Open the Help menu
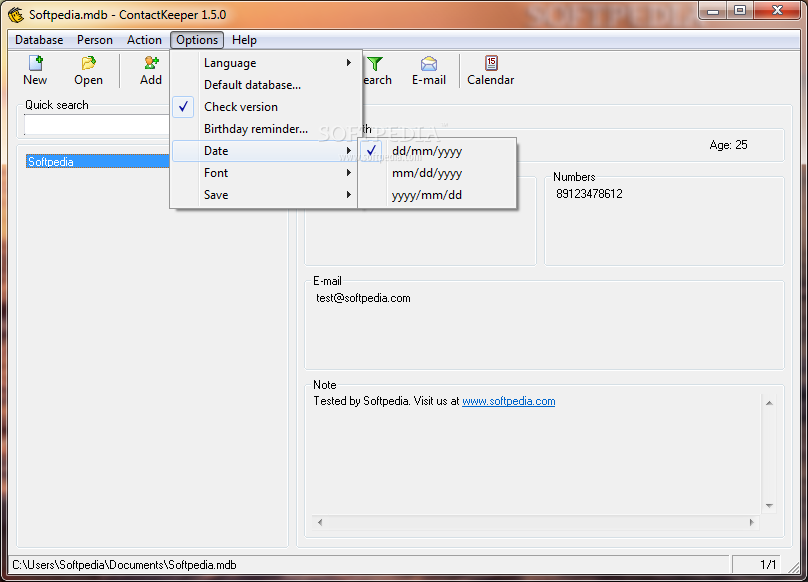The height and width of the screenshot is (582, 808). (x=244, y=40)
